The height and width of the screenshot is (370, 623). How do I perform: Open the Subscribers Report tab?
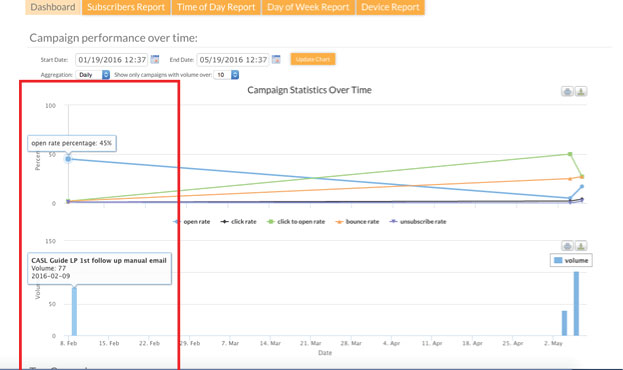(126, 7)
